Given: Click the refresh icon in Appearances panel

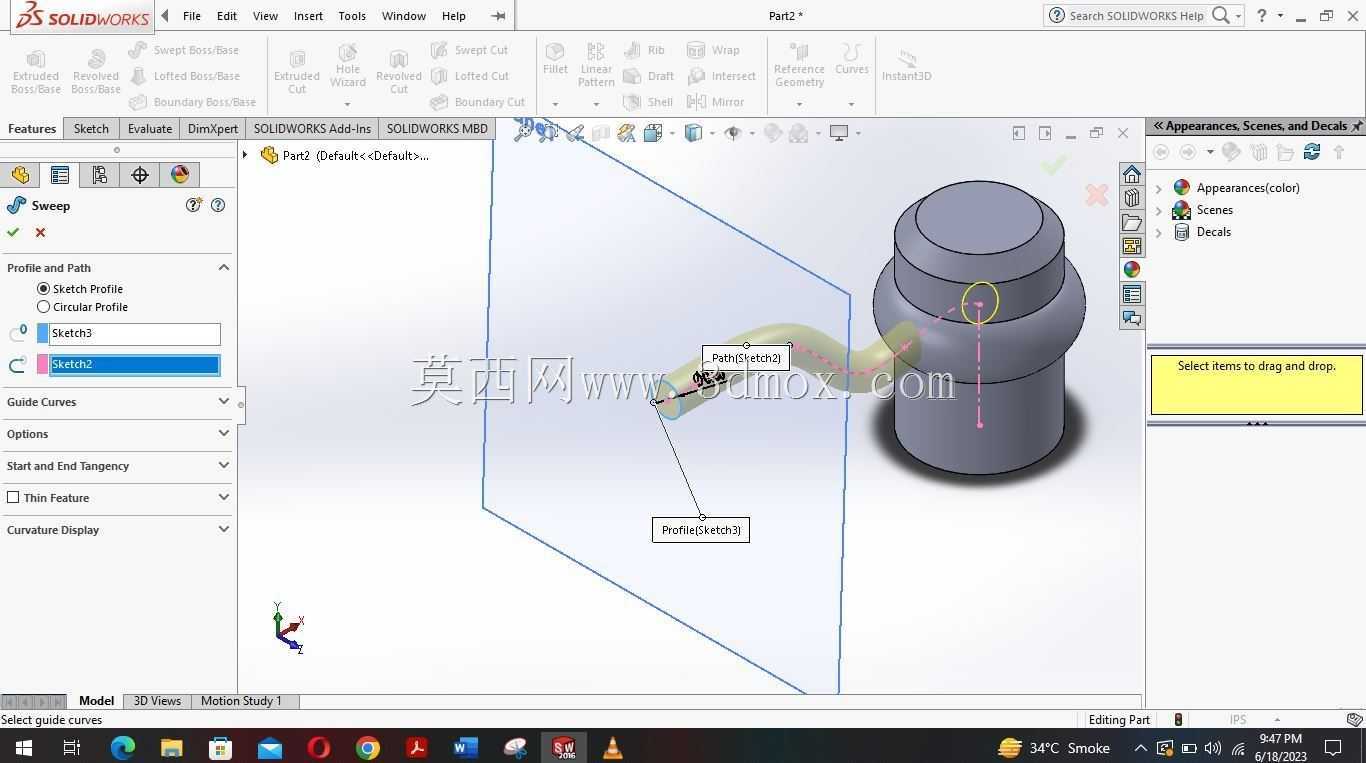Looking at the screenshot, I should point(1312,152).
